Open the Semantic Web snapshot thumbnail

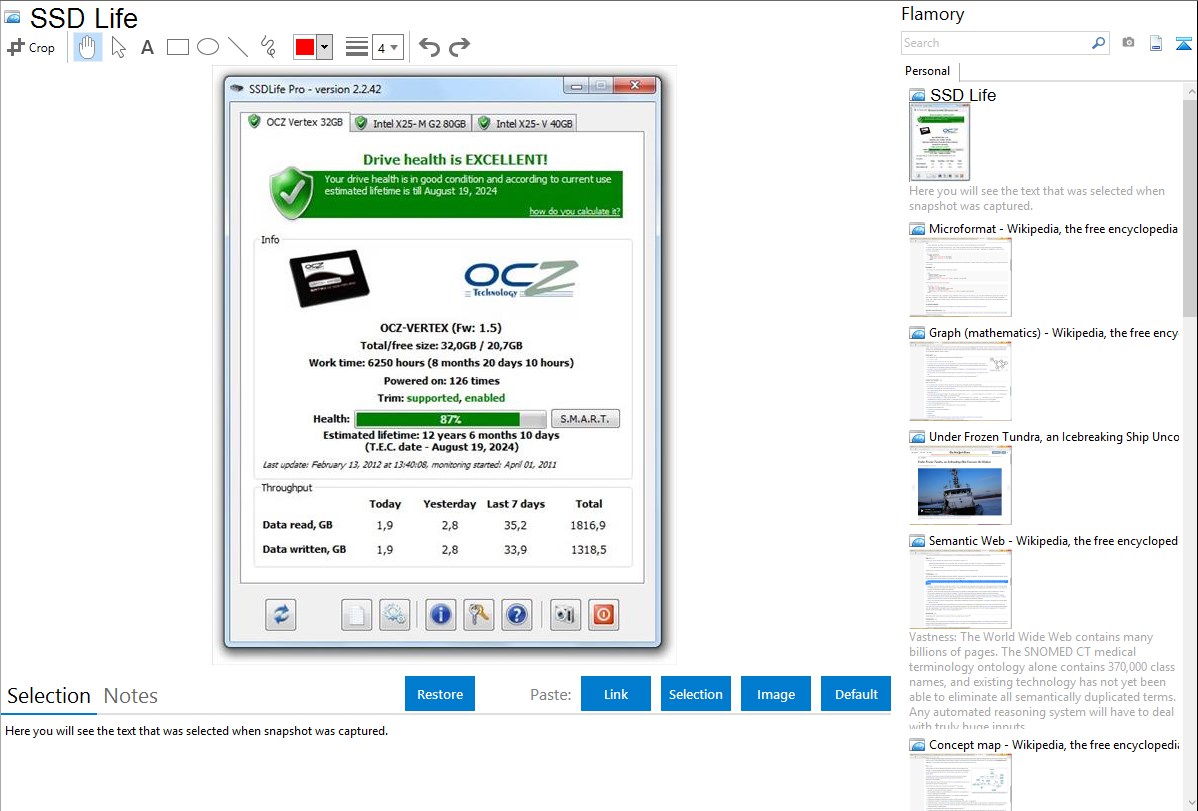pyautogui.click(x=960, y=589)
